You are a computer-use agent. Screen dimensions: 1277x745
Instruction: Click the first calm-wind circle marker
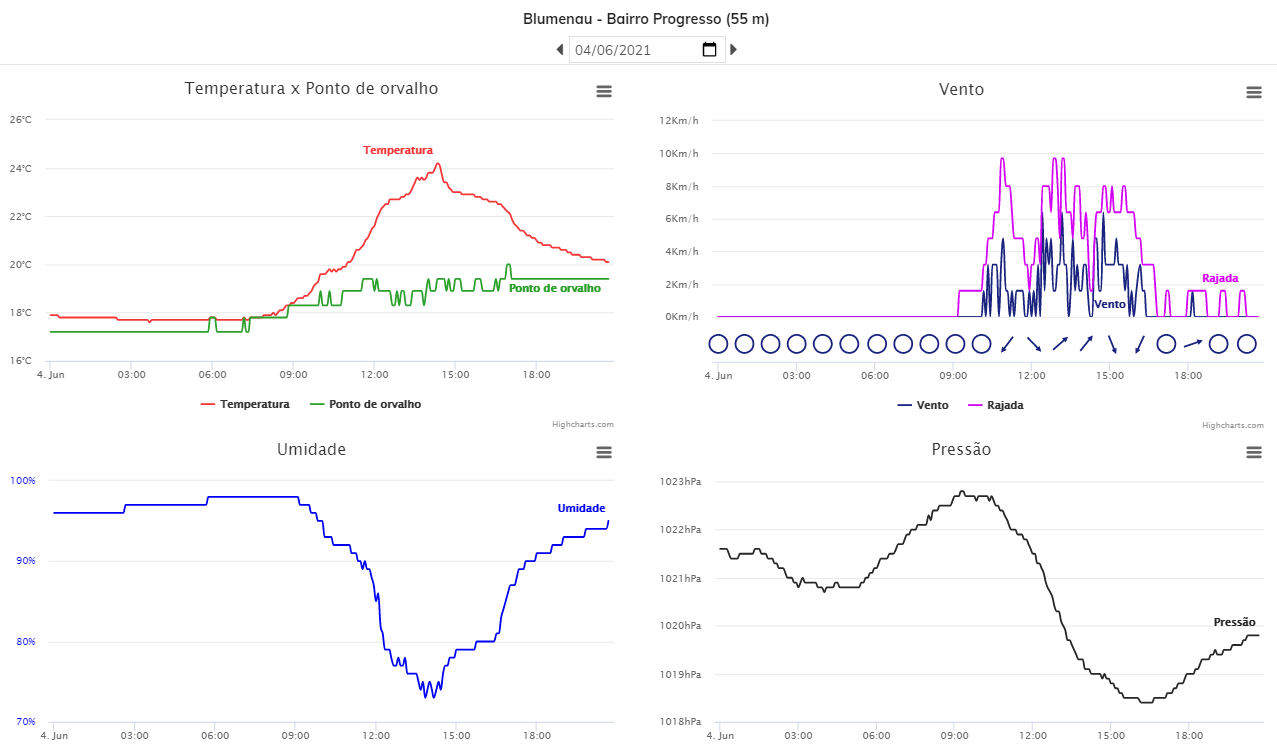click(x=718, y=344)
